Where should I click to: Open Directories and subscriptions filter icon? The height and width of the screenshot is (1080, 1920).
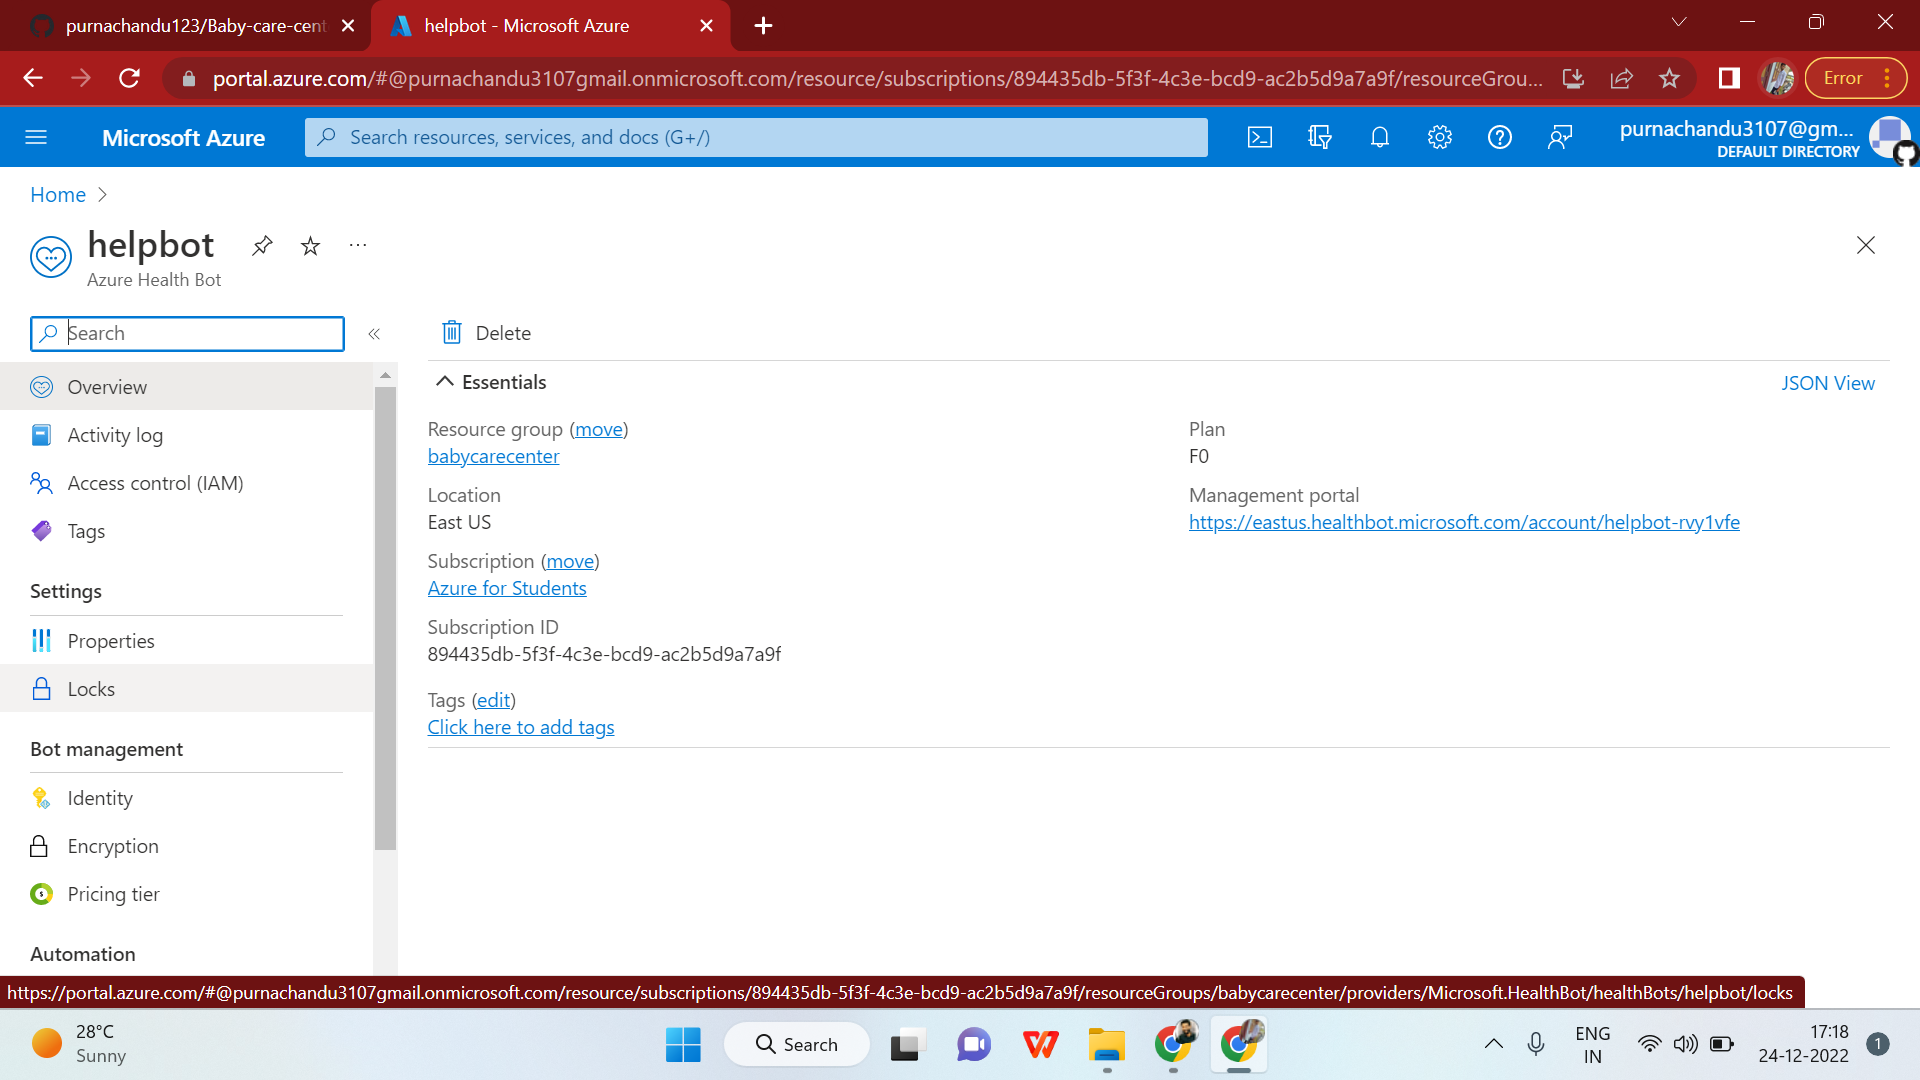1320,137
